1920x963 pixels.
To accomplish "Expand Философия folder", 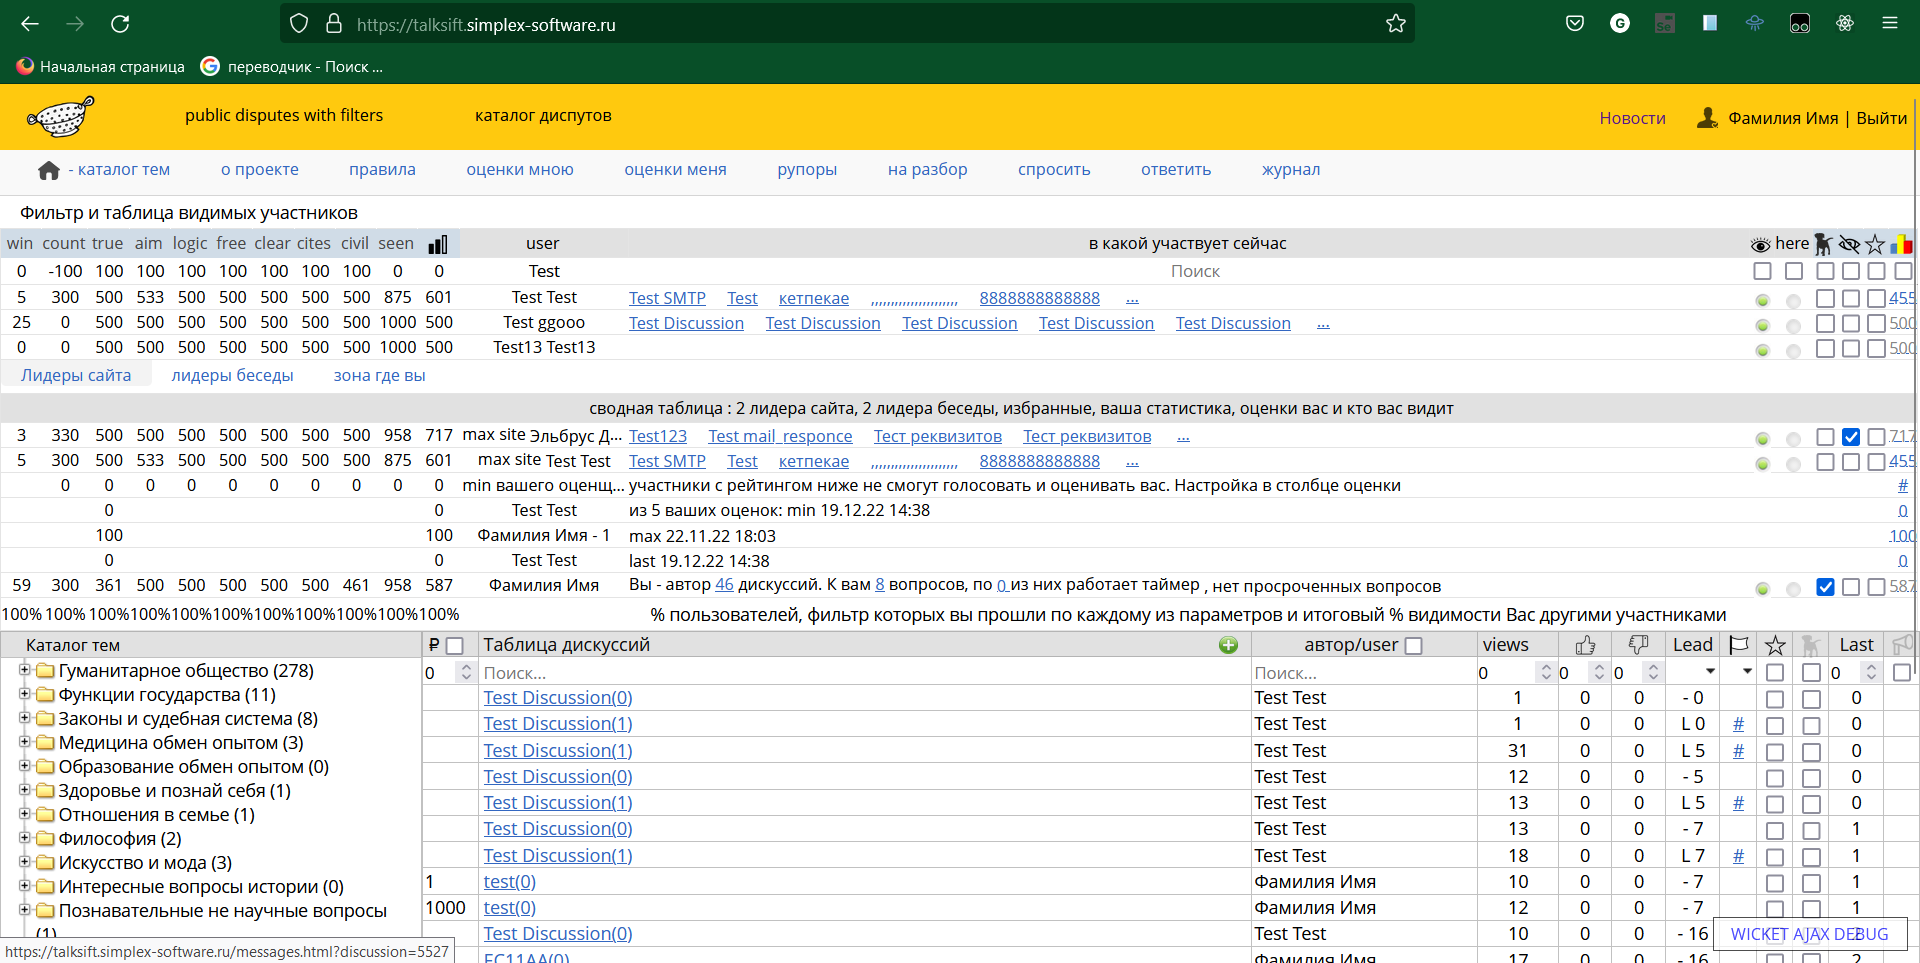I will tap(24, 837).
